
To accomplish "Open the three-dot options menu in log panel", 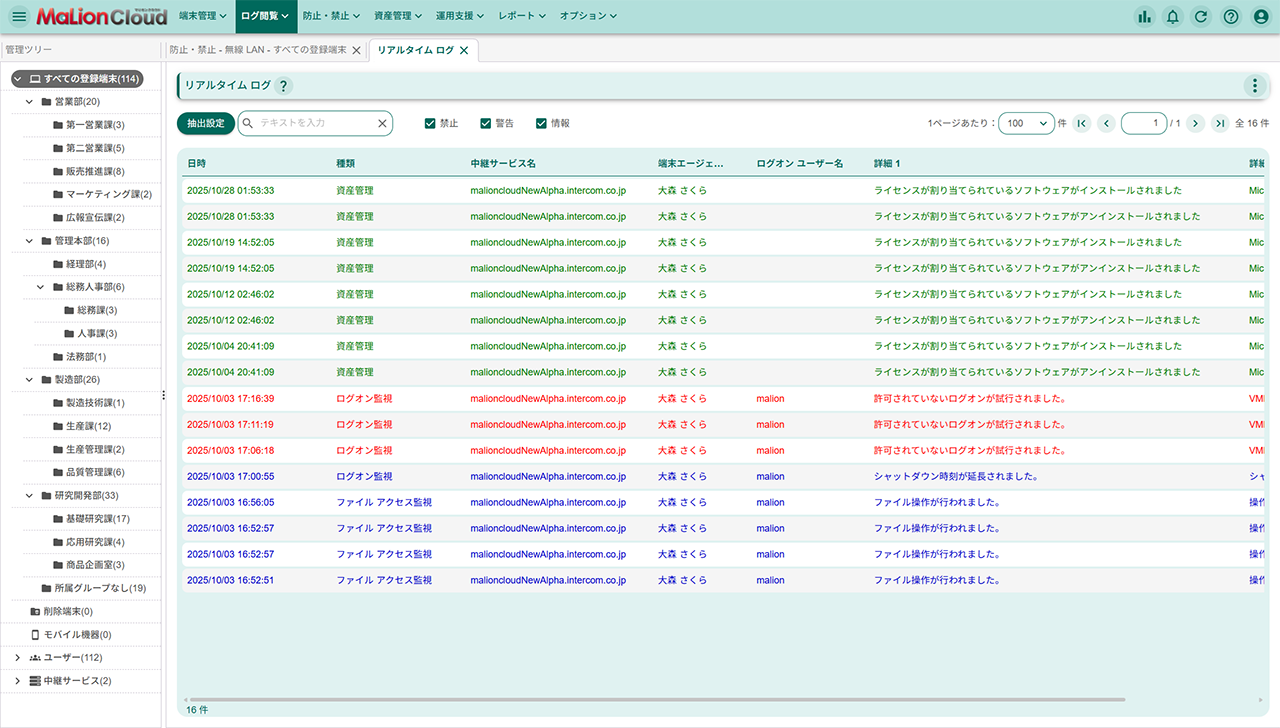I will pyautogui.click(x=1253, y=86).
